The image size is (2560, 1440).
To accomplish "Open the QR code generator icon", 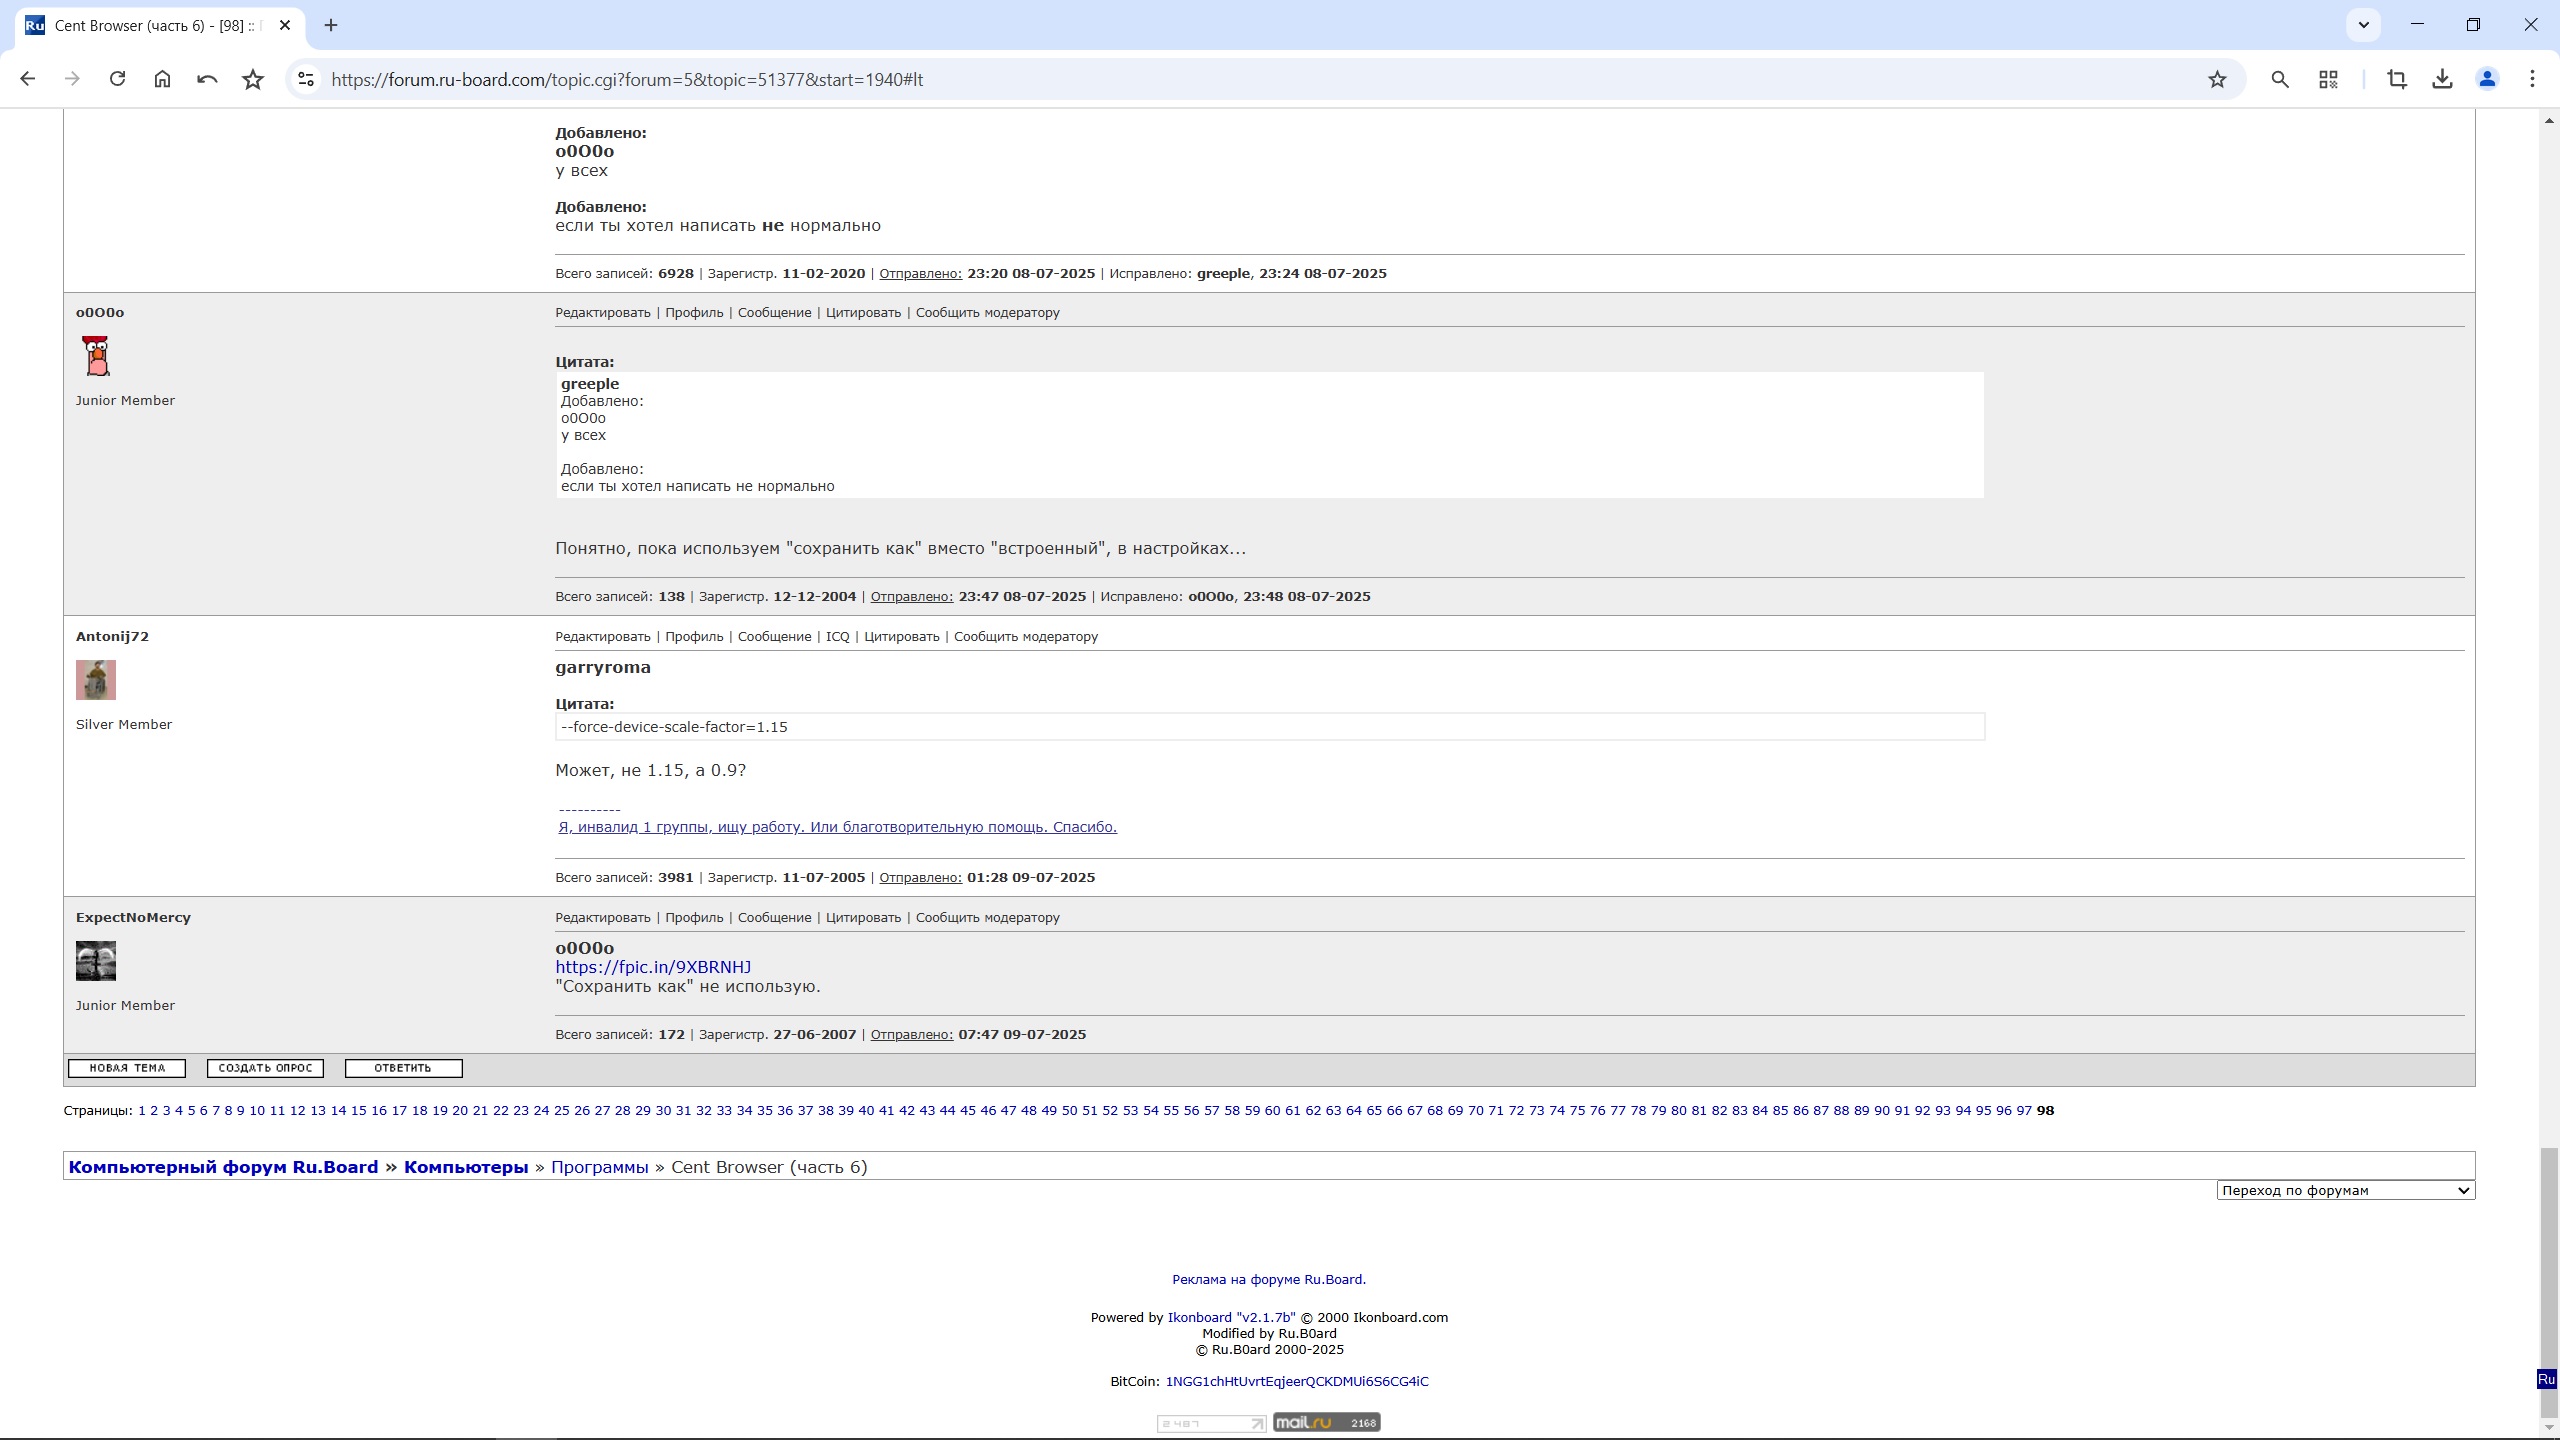I will (2328, 79).
